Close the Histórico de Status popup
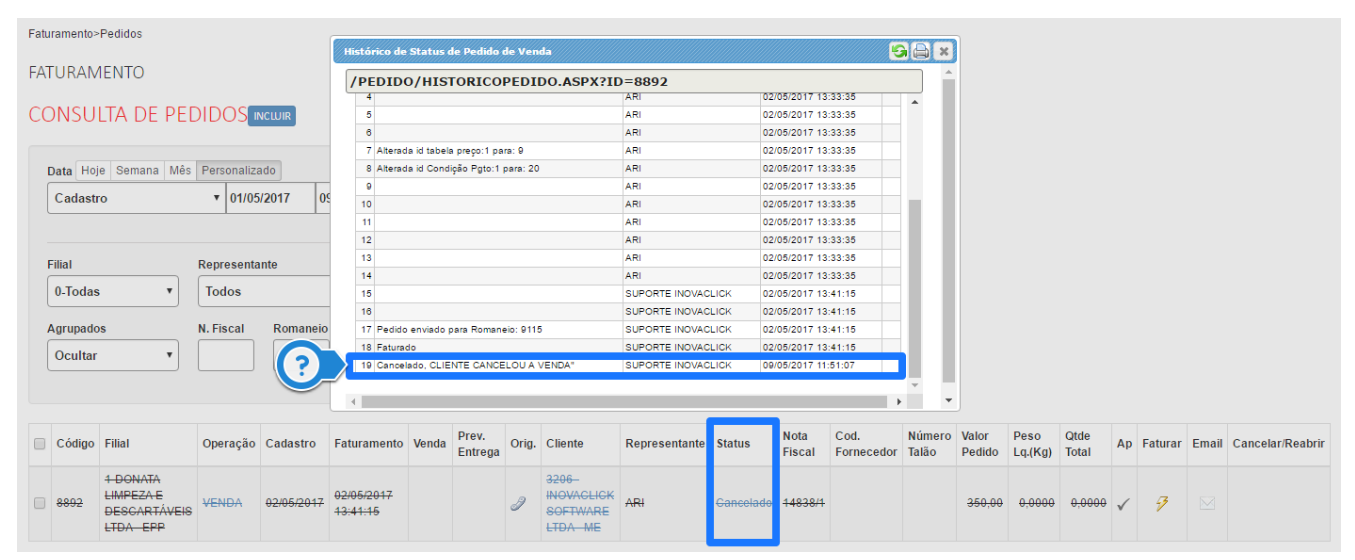1355x560 pixels. coord(943,51)
